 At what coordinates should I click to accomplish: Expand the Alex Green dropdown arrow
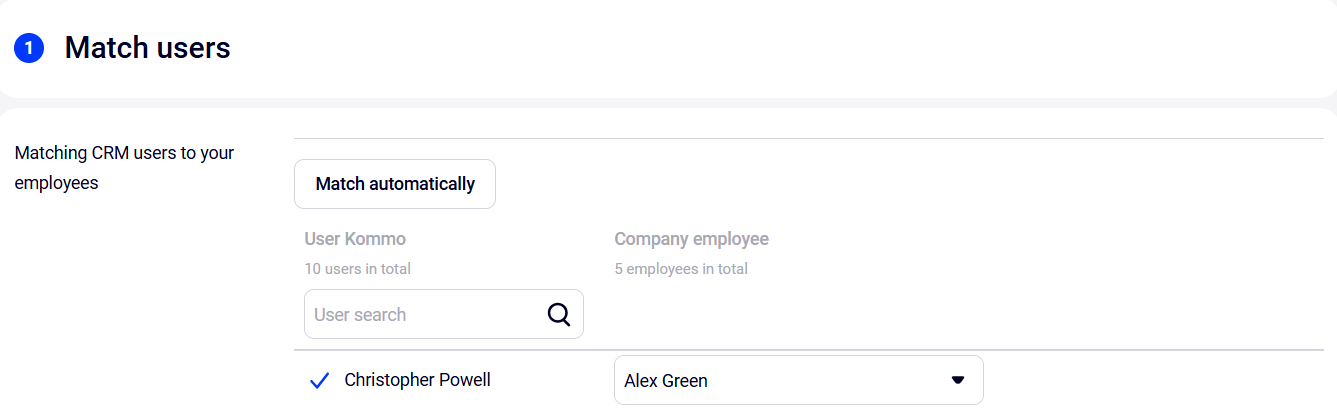tap(957, 380)
